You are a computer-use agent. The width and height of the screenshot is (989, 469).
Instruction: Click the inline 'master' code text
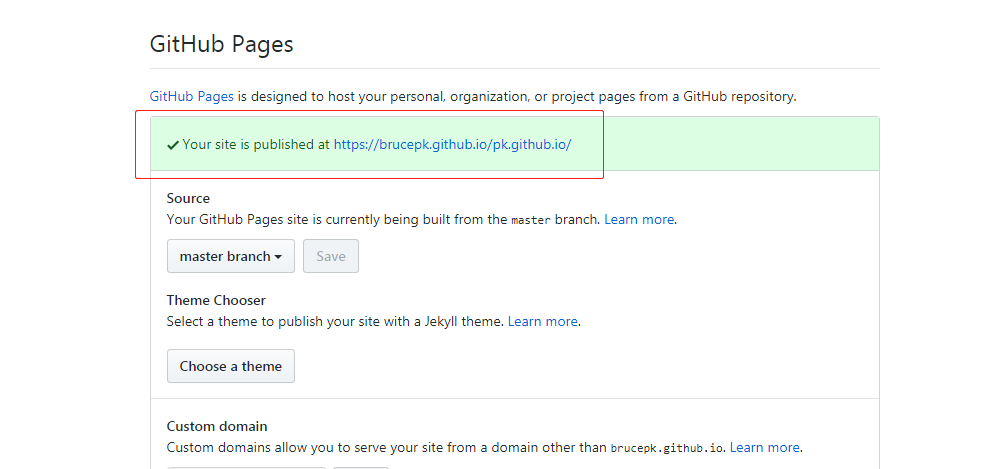point(531,220)
